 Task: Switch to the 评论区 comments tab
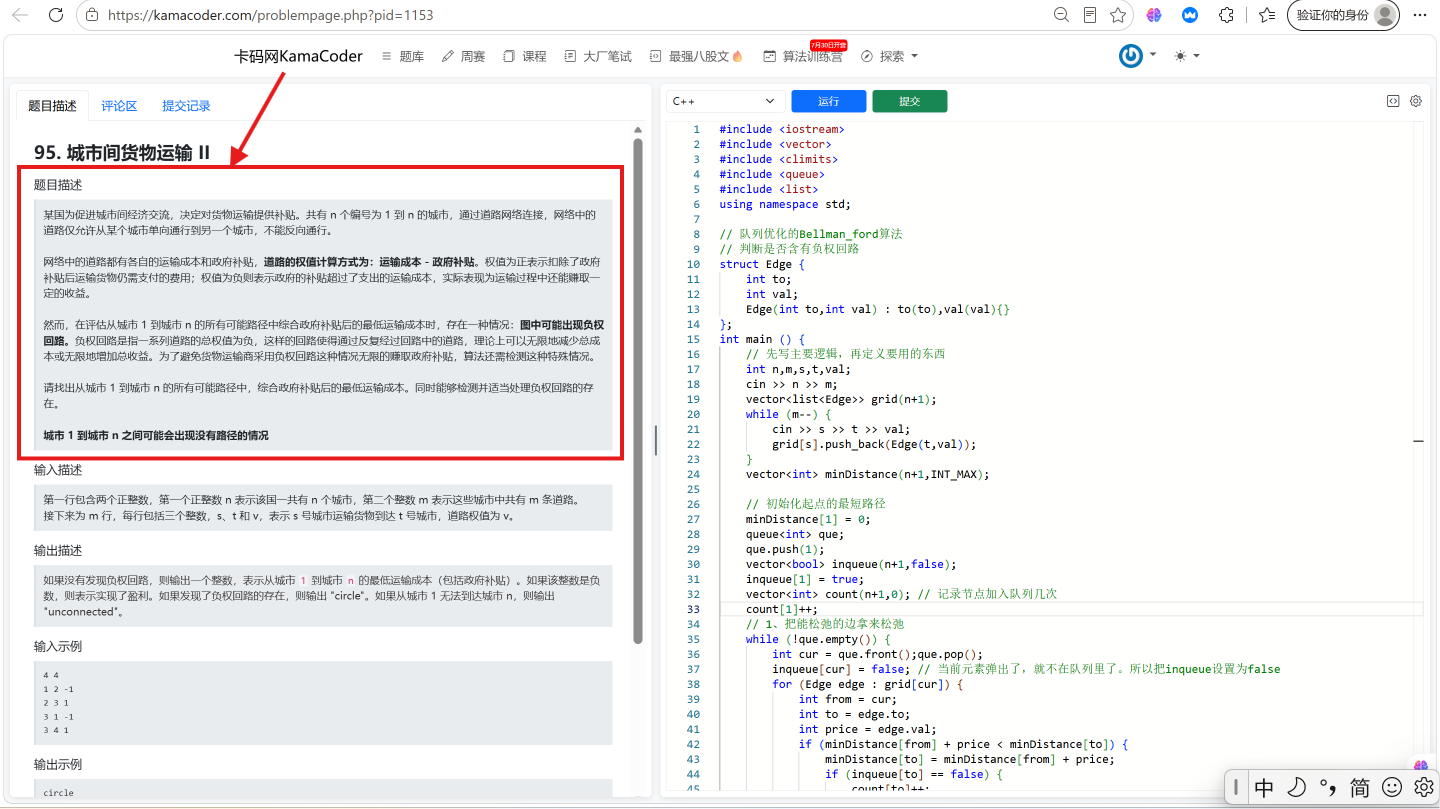119,106
